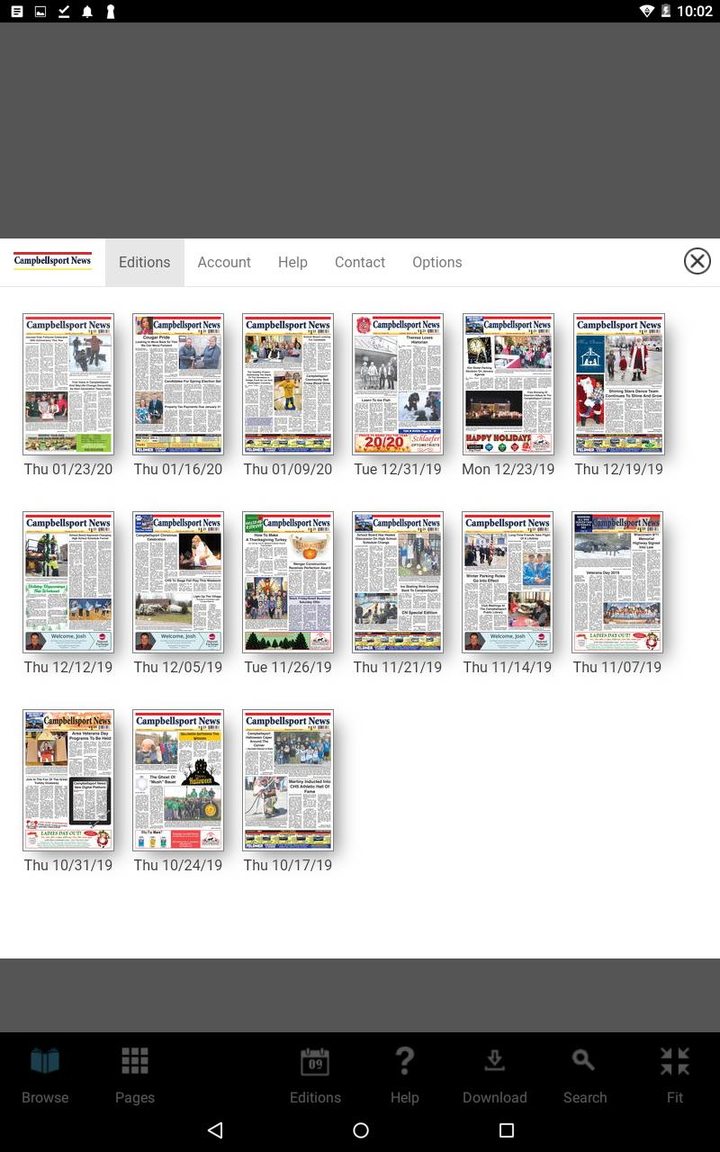Click the 'Thu 11/07/19' date label
Screen dimensions: 720x1152
pos(617,667)
